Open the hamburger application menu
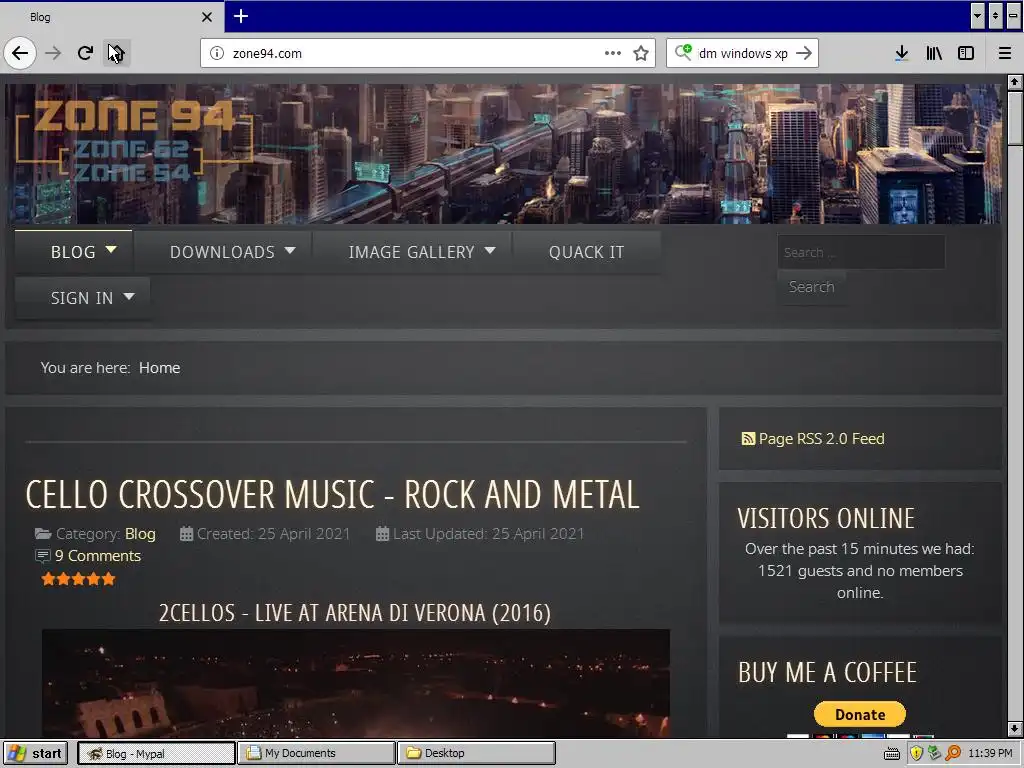Image resolution: width=1024 pixels, height=768 pixels. point(1005,53)
